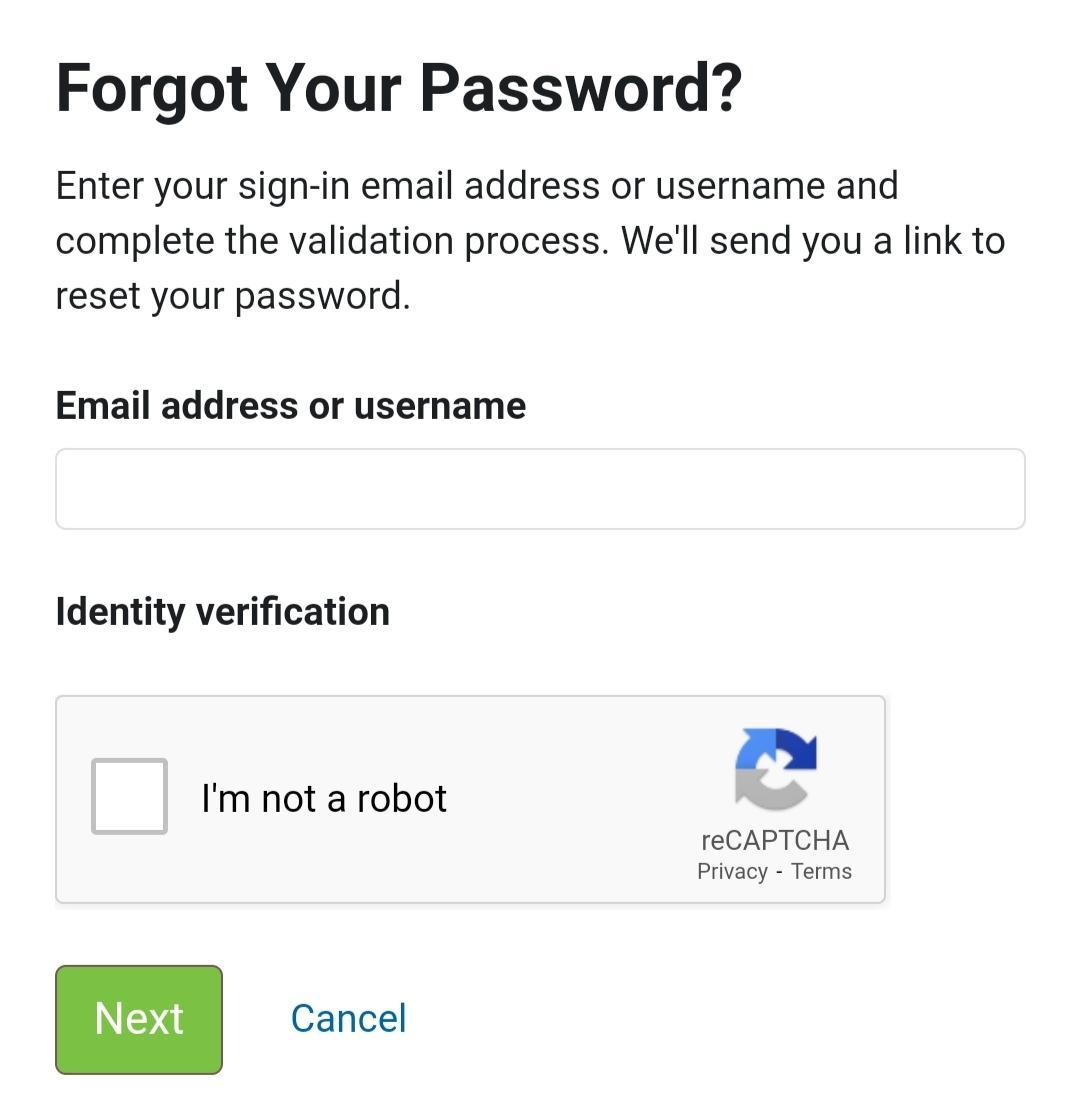
Task: Focus the email address or username field
Action: pyautogui.click(x=540, y=489)
